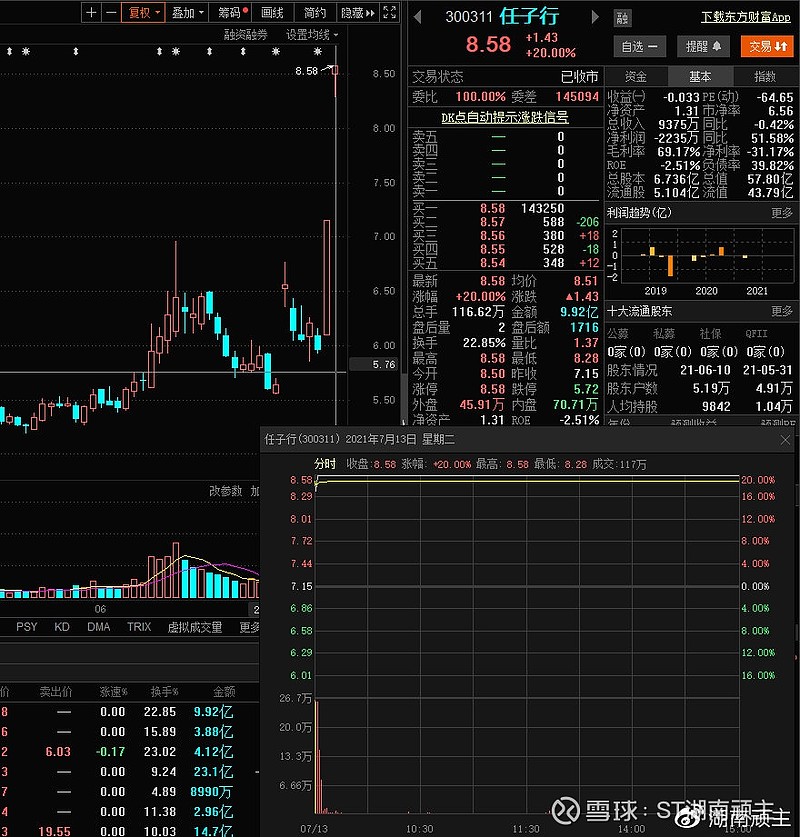The height and width of the screenshot is (837, 800).
Task: Click the 社保 shareholder category
Action: tap(710, 334)
